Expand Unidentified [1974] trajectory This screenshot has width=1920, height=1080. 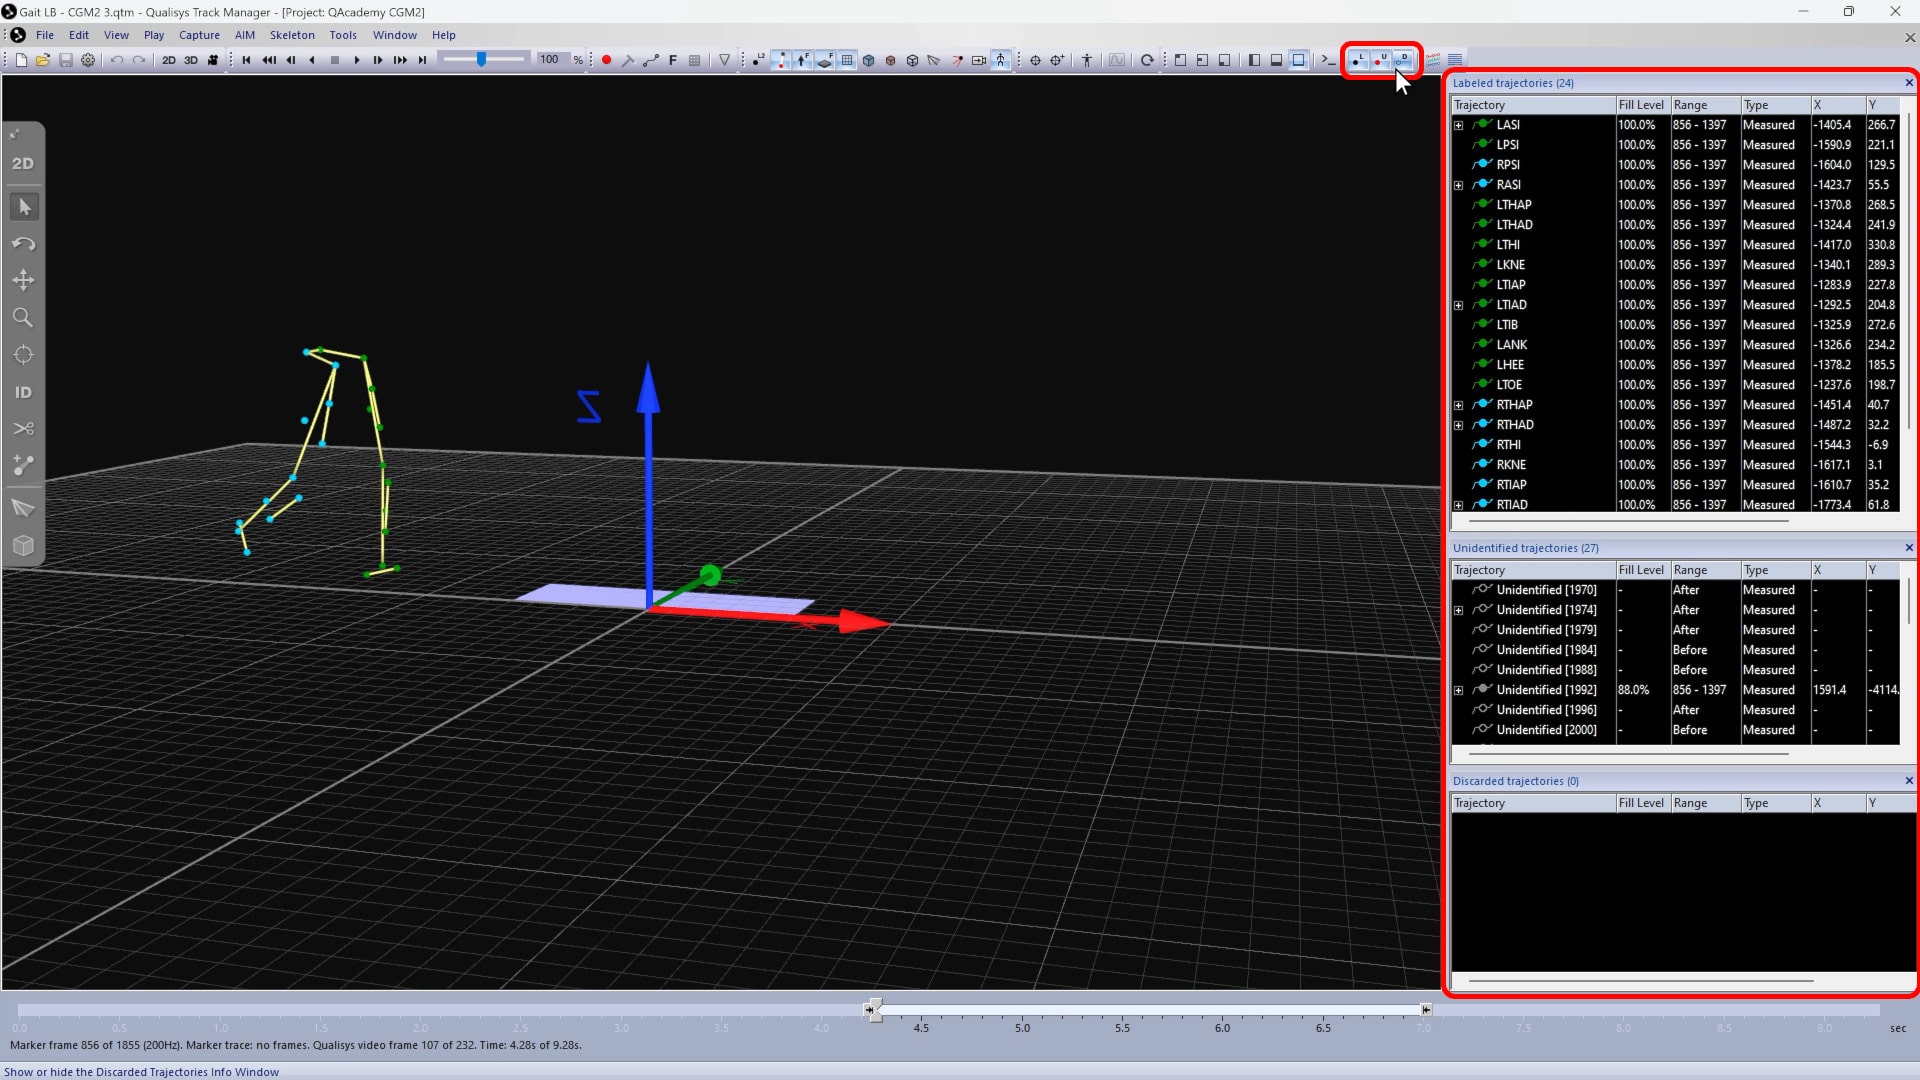pyautogui.click(x=1459, y=611)
